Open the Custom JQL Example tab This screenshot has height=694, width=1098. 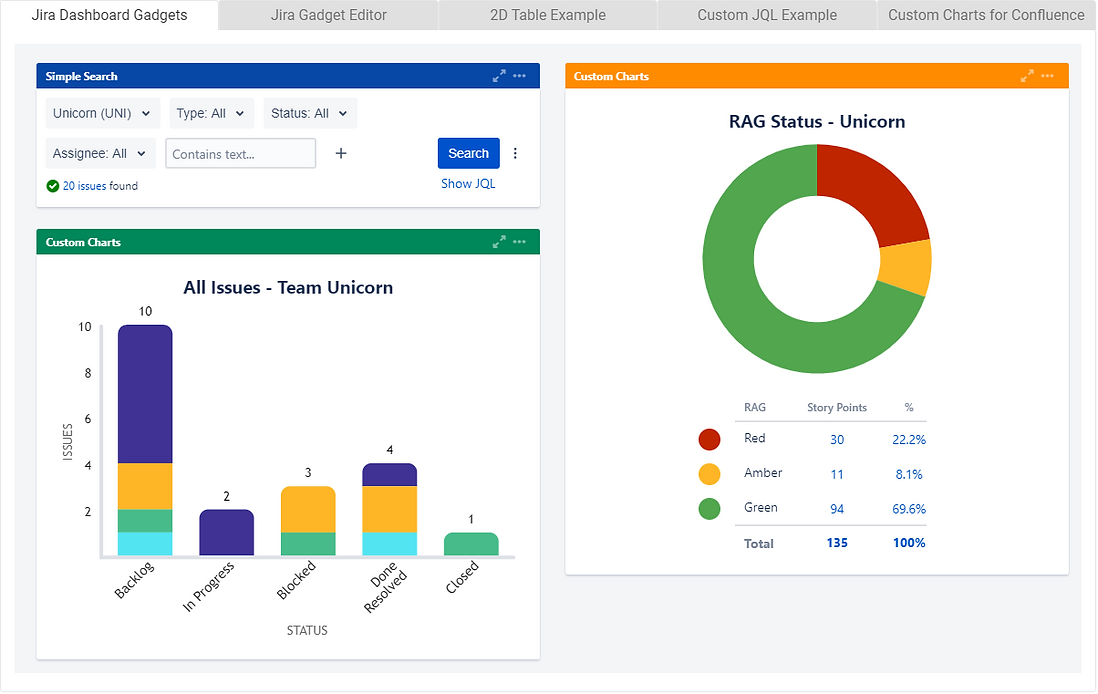click(767, 15)
